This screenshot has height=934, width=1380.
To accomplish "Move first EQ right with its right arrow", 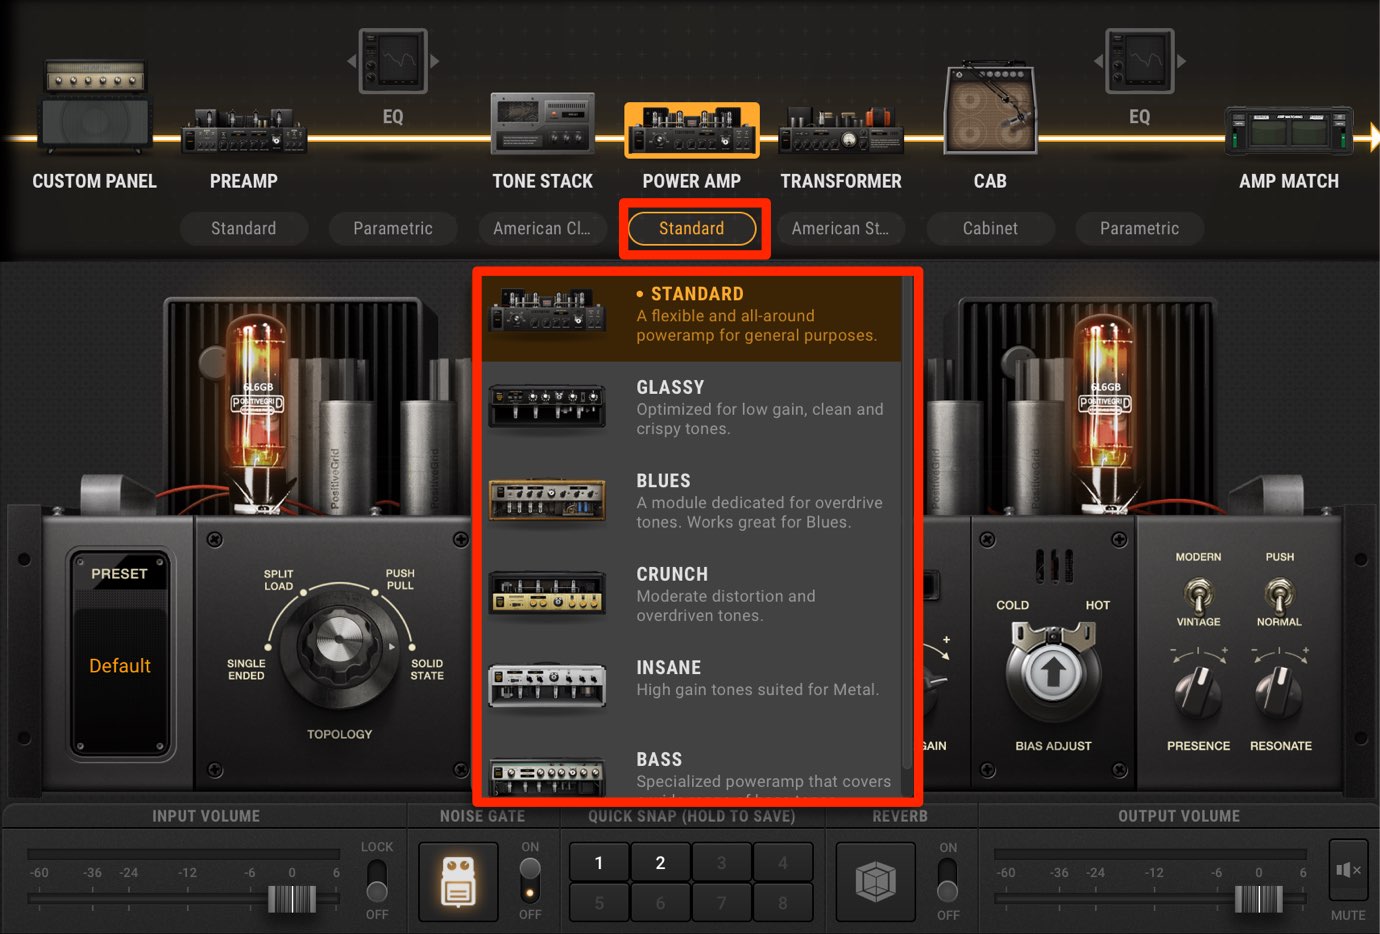I will [435, 61].
